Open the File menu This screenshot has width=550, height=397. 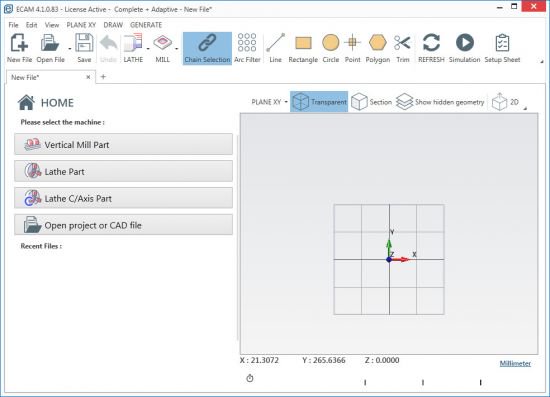(13, 25)
